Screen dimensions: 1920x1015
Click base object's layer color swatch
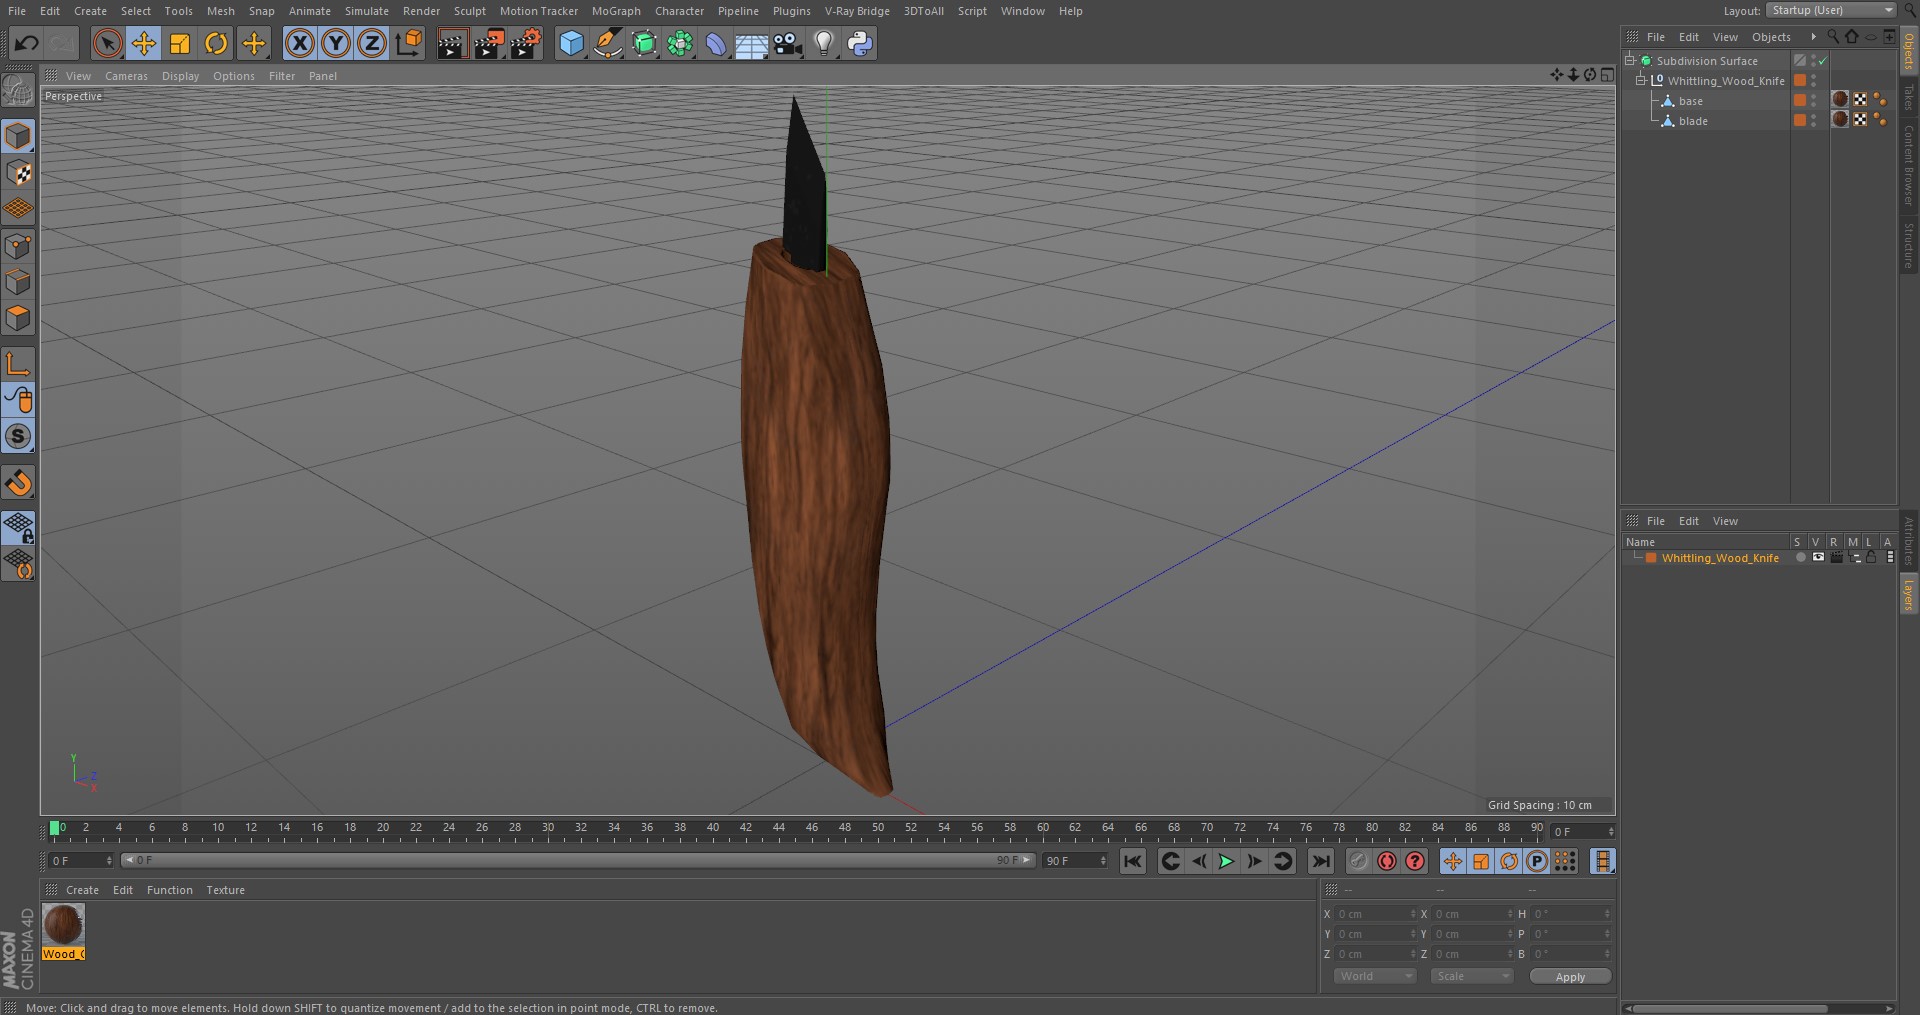pyautogui.click(x=1800, y=100)
